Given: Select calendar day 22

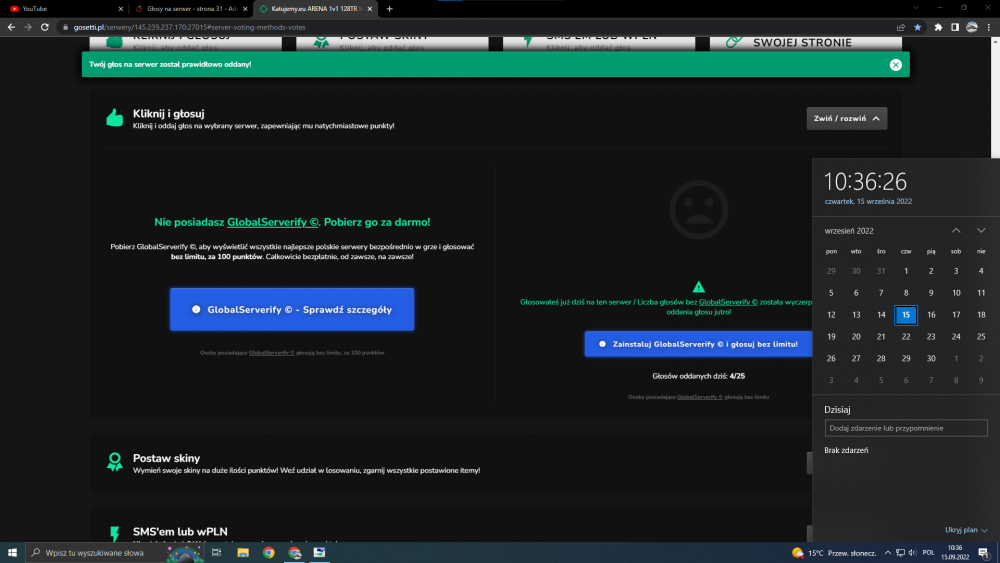Looking at the screenshot, I should [906, 337].
